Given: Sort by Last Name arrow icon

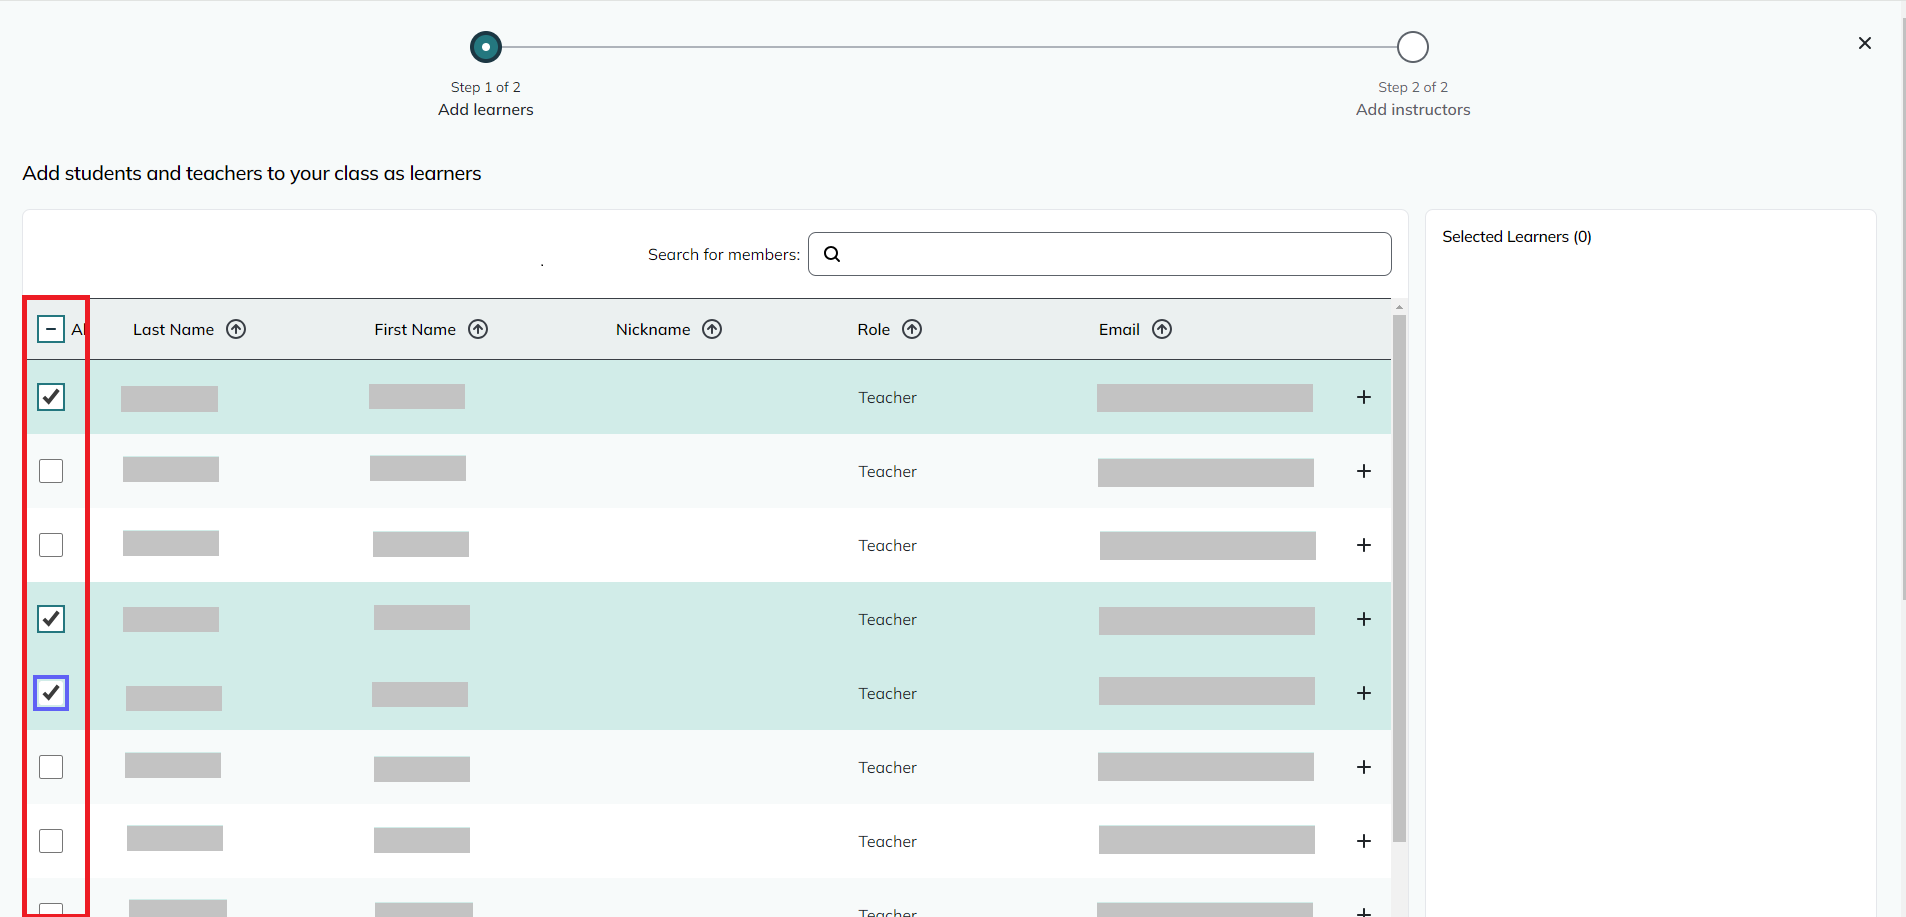Looking at the screenshot, I should [x=236, y=329].
